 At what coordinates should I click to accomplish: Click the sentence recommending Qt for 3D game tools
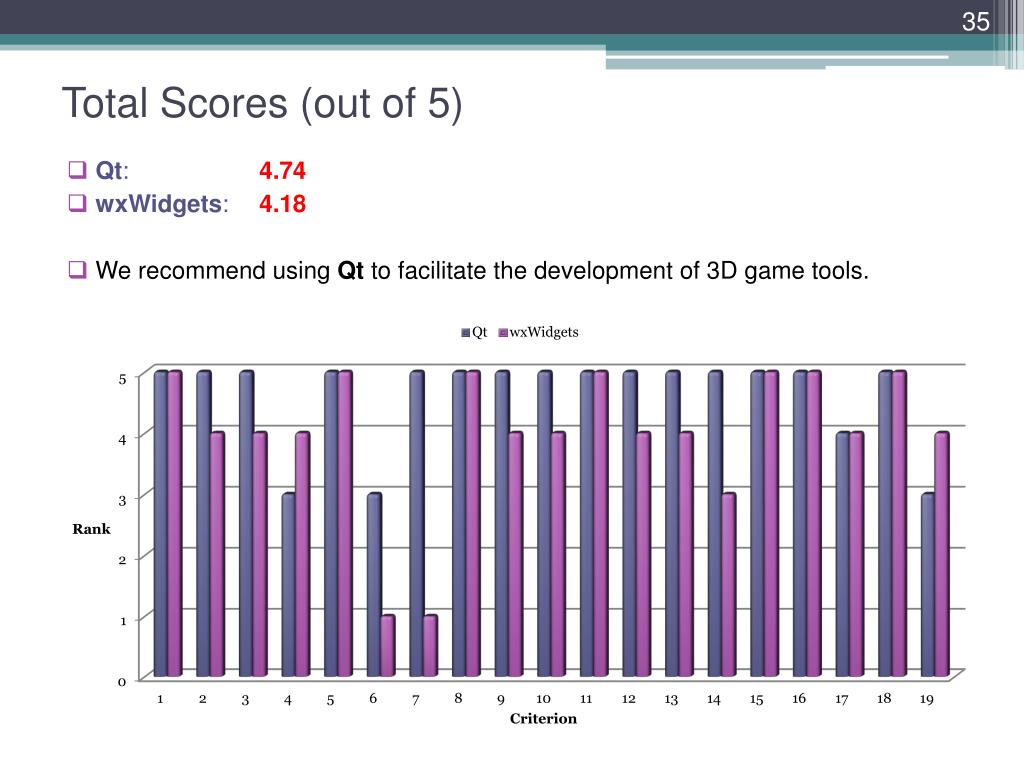(x=482, y=270)
